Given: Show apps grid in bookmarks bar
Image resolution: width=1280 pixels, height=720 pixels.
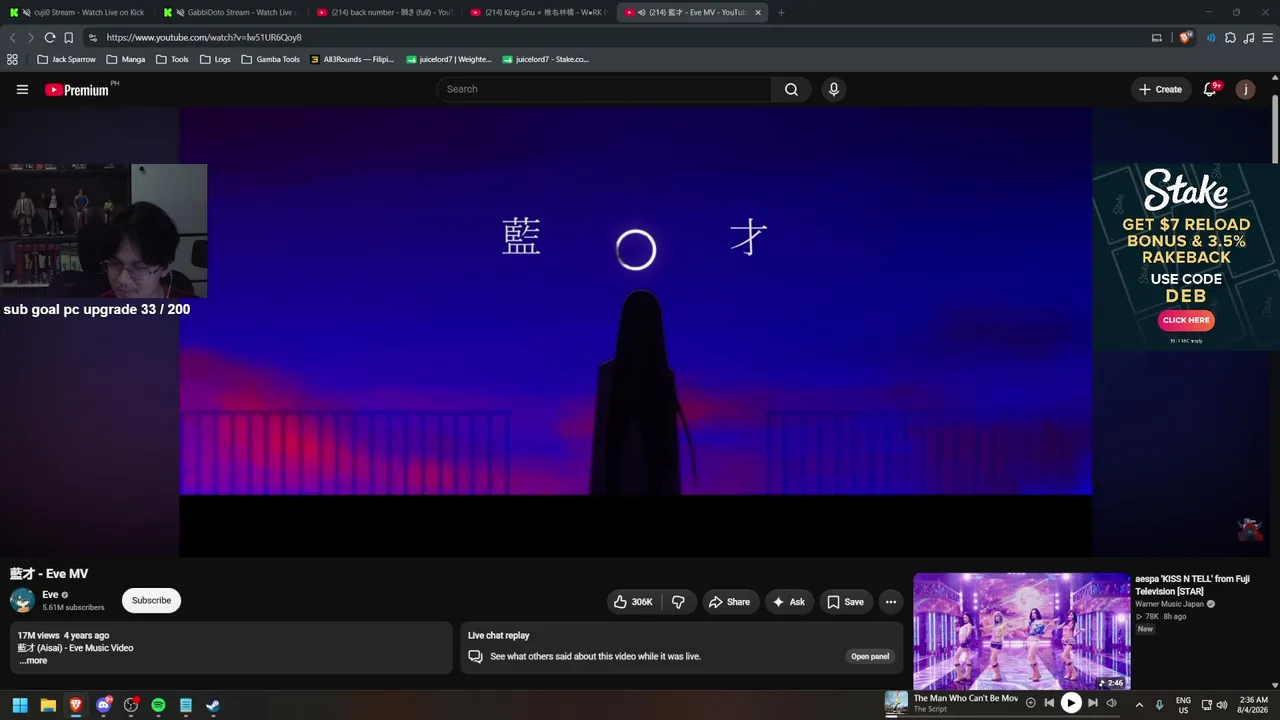Looking at the screenshot, I should (12, 59).
